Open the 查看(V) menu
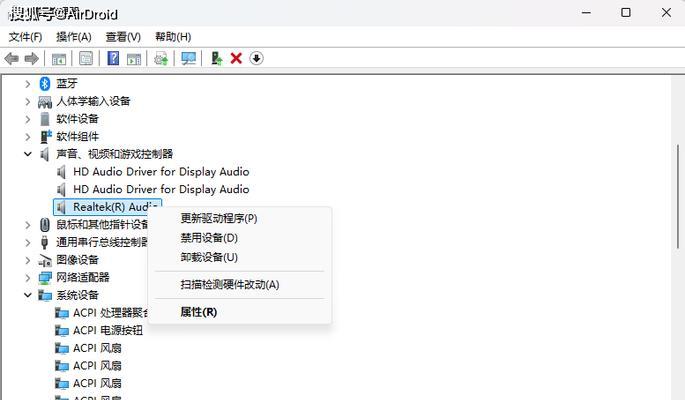685x400 pixels. pyautogui.click(x=123, y=37)
